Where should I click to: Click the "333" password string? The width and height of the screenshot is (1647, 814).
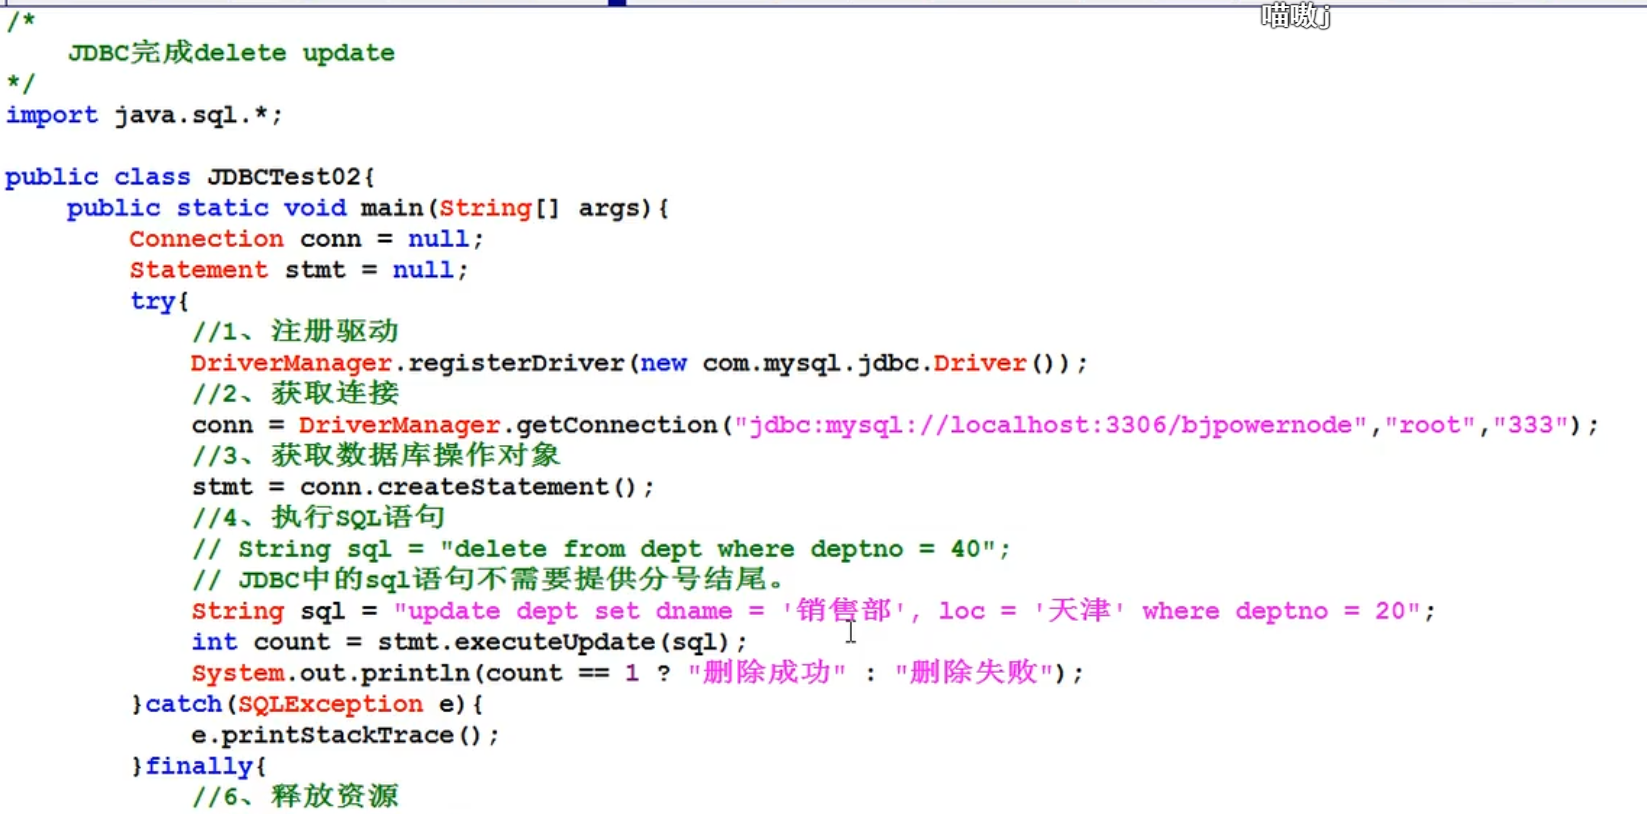click(1530, 425)
